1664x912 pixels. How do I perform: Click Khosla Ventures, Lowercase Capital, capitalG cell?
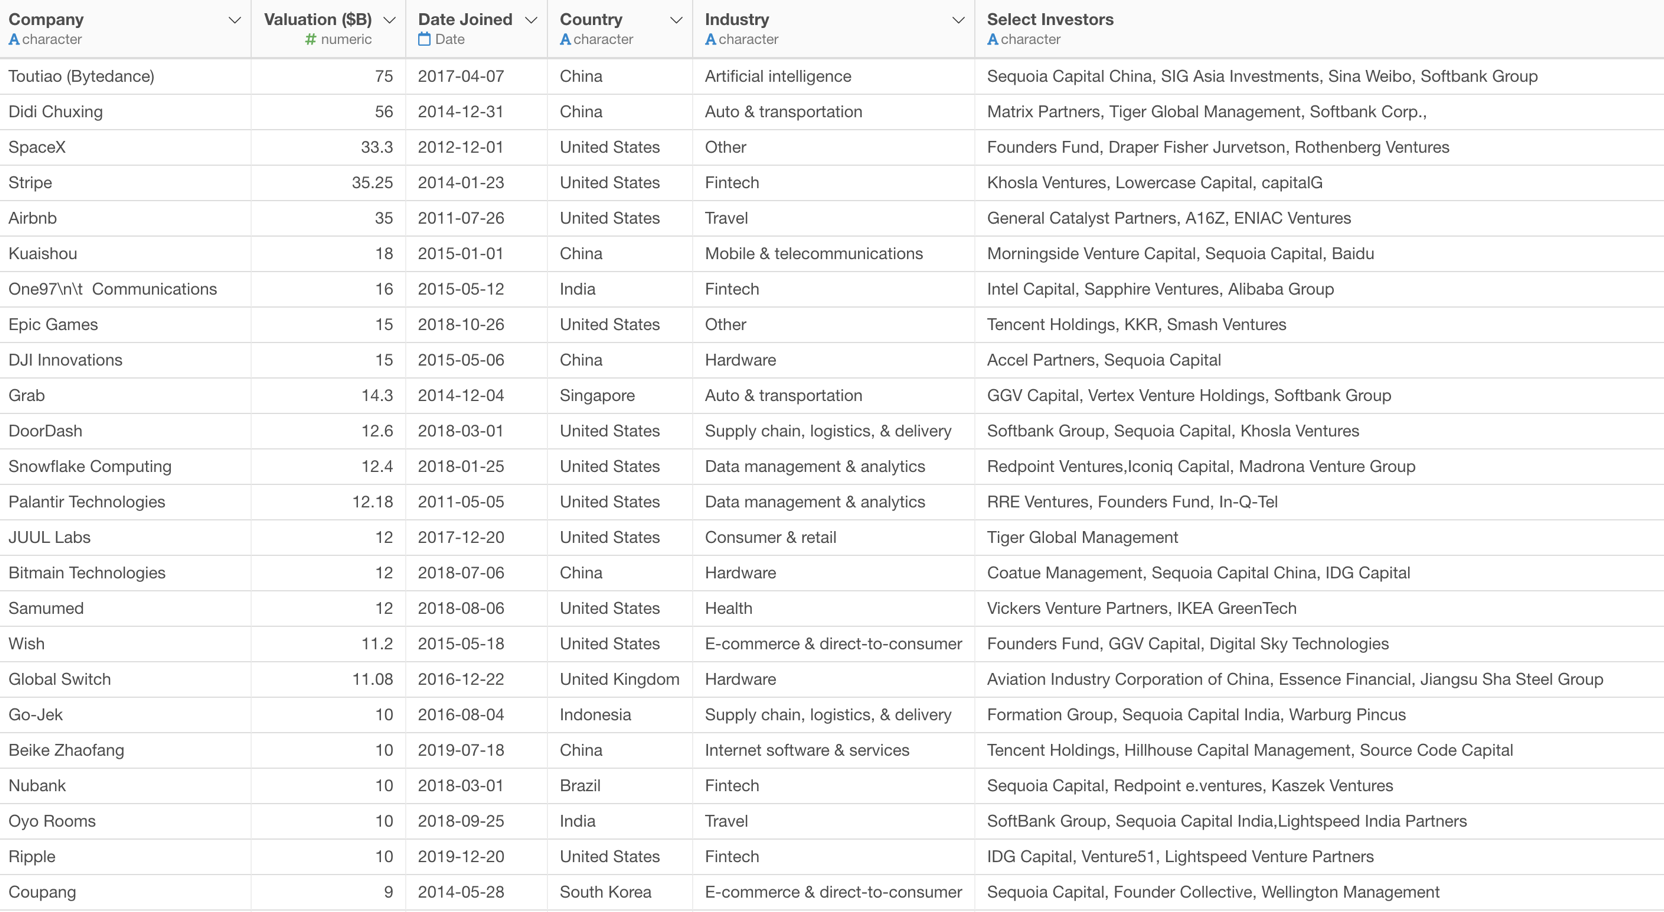(1154, 183)
